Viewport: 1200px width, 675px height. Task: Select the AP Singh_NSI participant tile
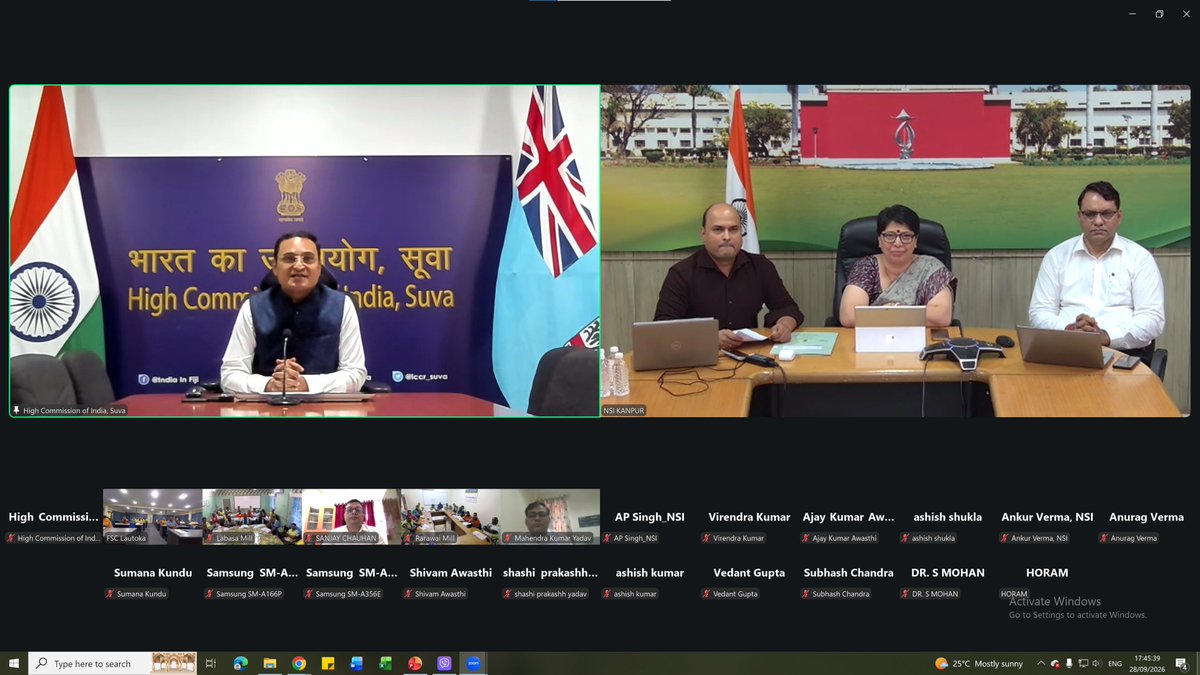pos(649,517)
